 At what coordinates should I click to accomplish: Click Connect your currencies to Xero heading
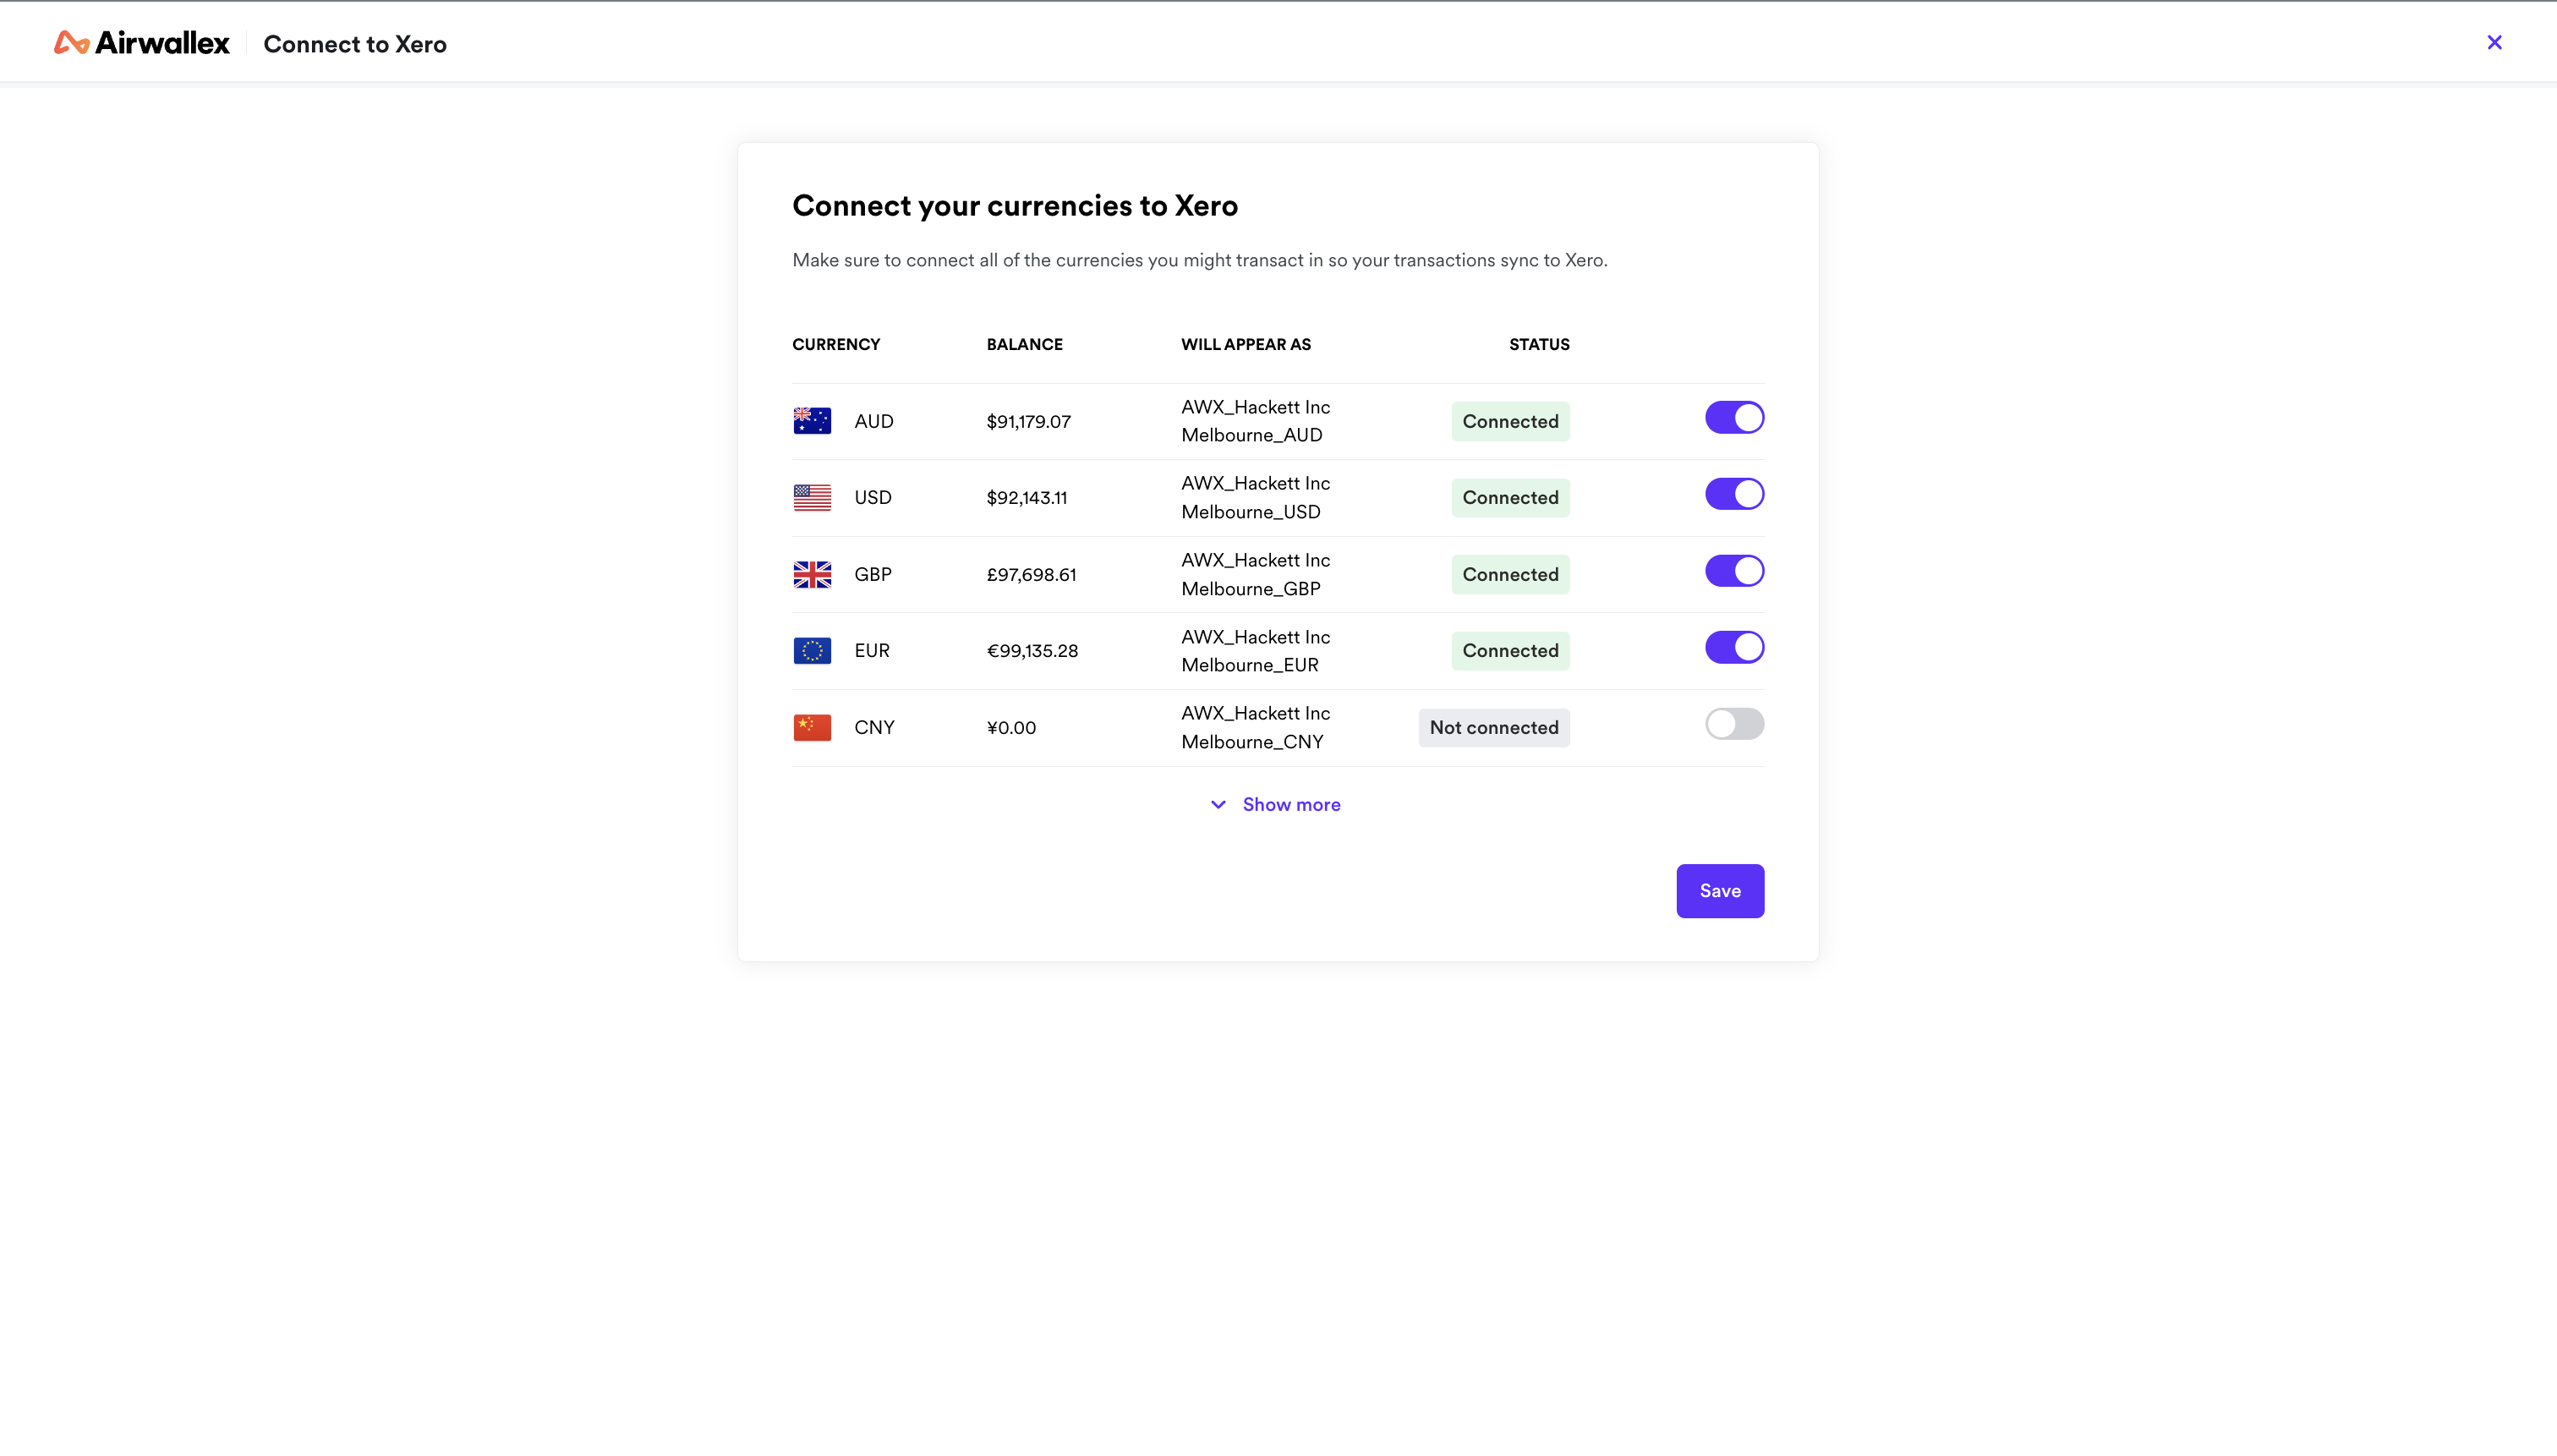coord(1015,206)
